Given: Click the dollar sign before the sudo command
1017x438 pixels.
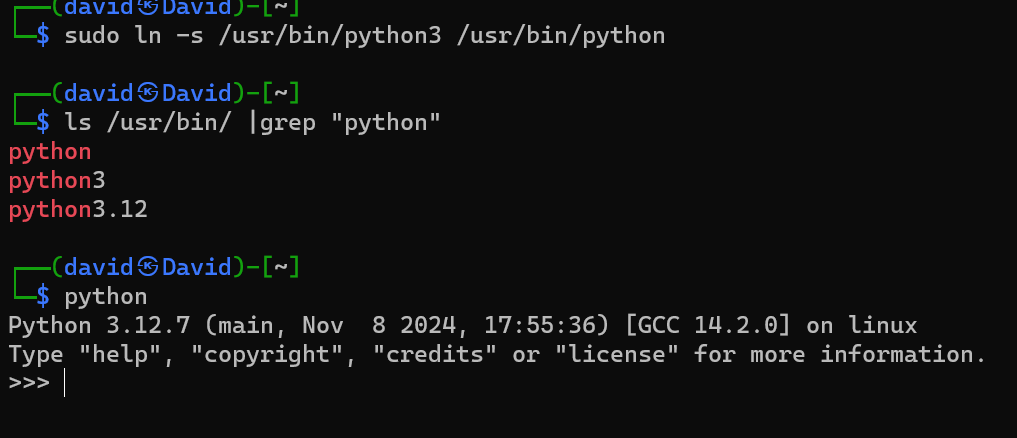Looking at the screenshot, I should tap(43, 37).
